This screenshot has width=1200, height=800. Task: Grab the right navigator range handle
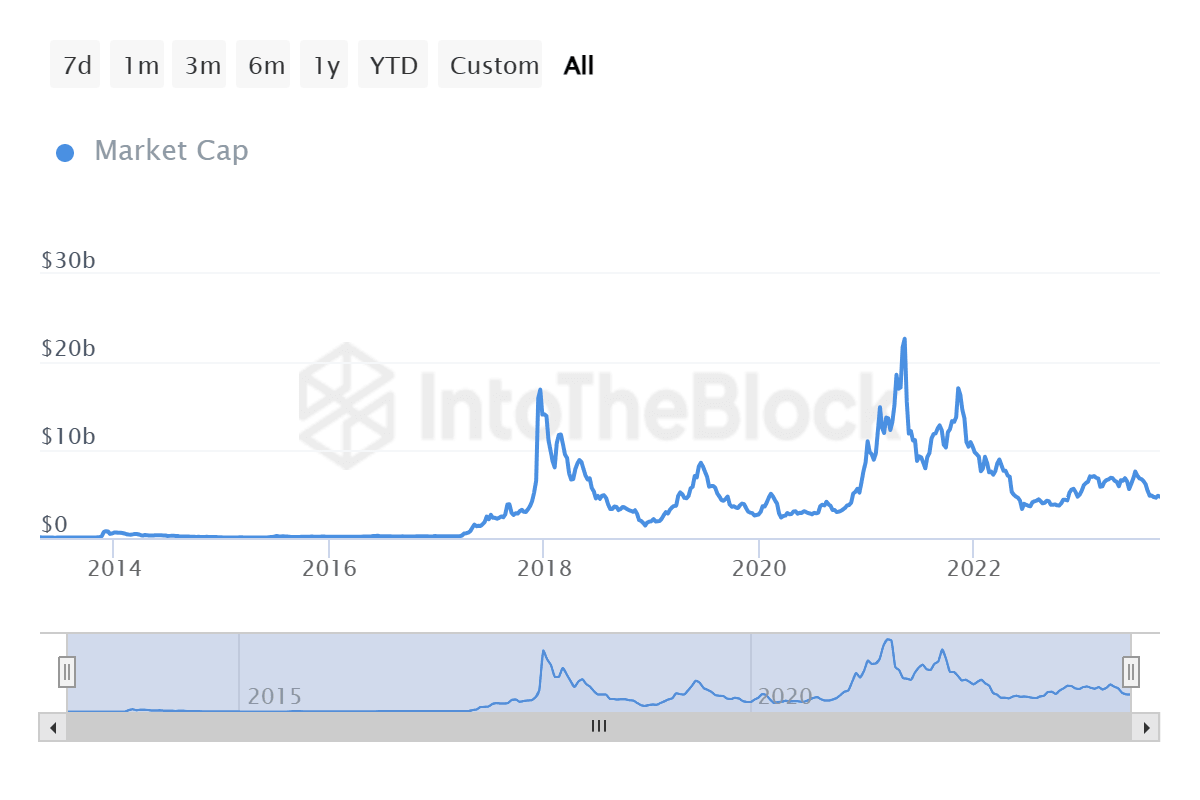(1131, 670)
